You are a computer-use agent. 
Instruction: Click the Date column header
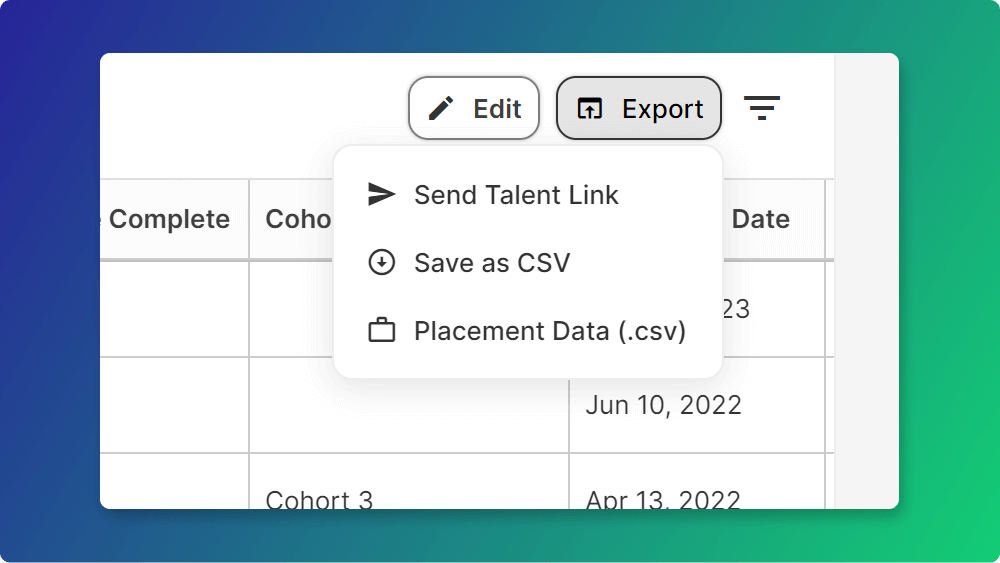pyautogui.click(x=761, y=219)
